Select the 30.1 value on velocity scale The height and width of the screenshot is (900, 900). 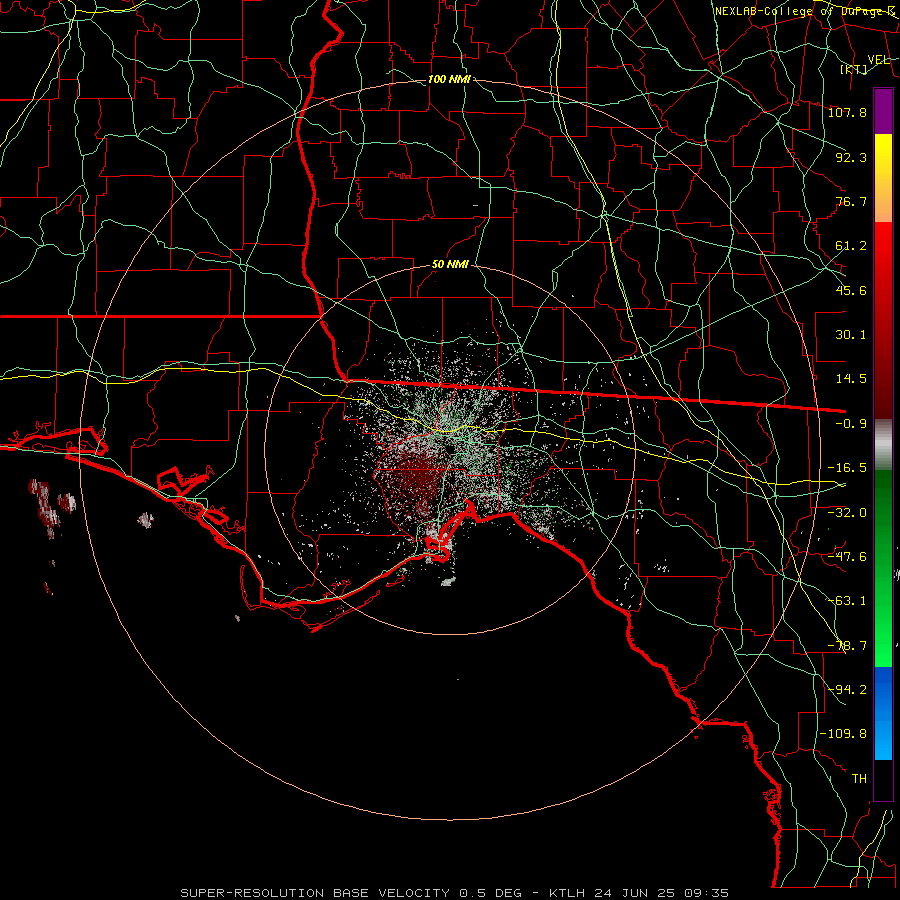(851, 335)
